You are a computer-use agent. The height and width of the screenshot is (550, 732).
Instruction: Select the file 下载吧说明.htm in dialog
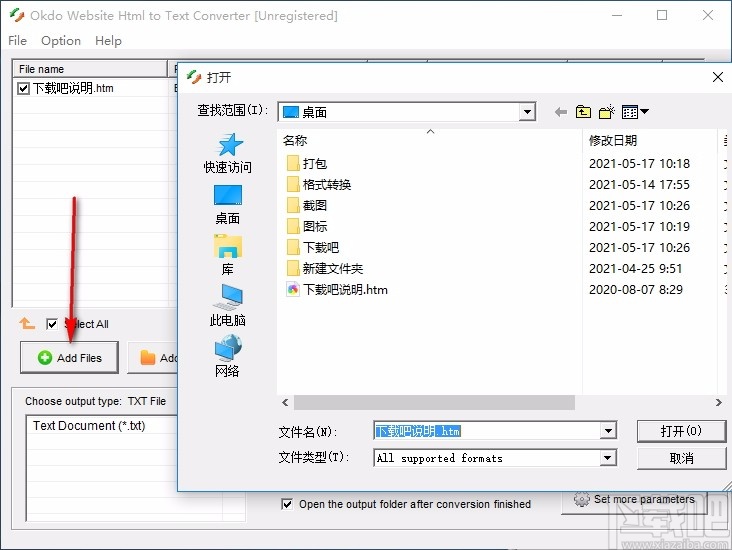tap(337, 289)
